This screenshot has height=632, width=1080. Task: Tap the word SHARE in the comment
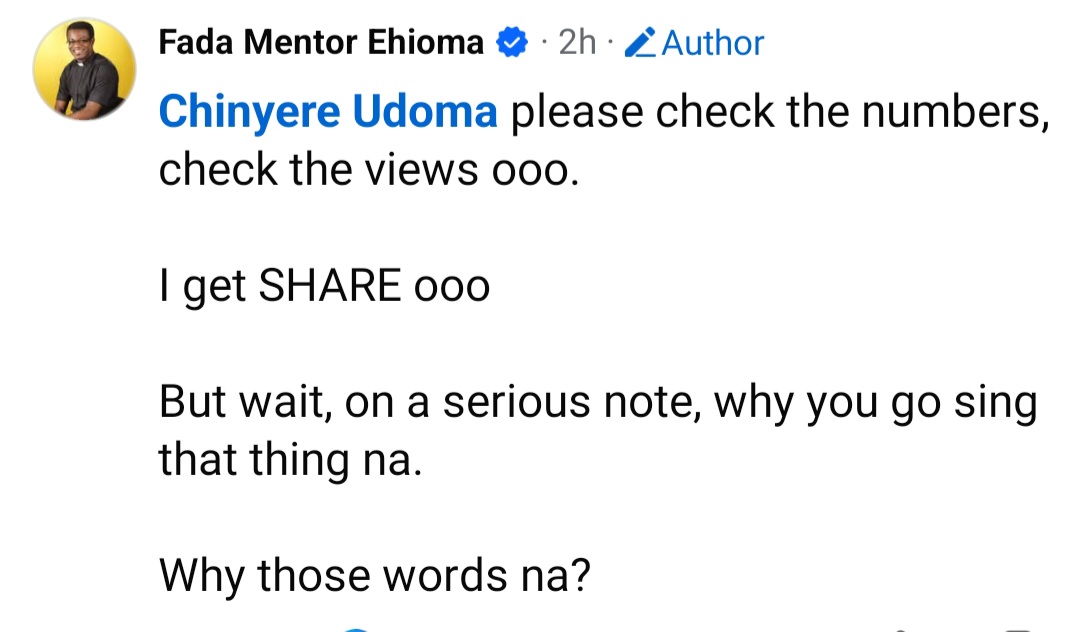[x=330, y=287]
